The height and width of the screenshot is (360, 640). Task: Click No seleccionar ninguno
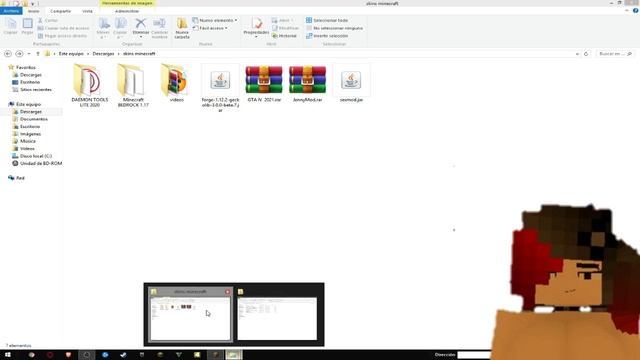click(334, 28)
